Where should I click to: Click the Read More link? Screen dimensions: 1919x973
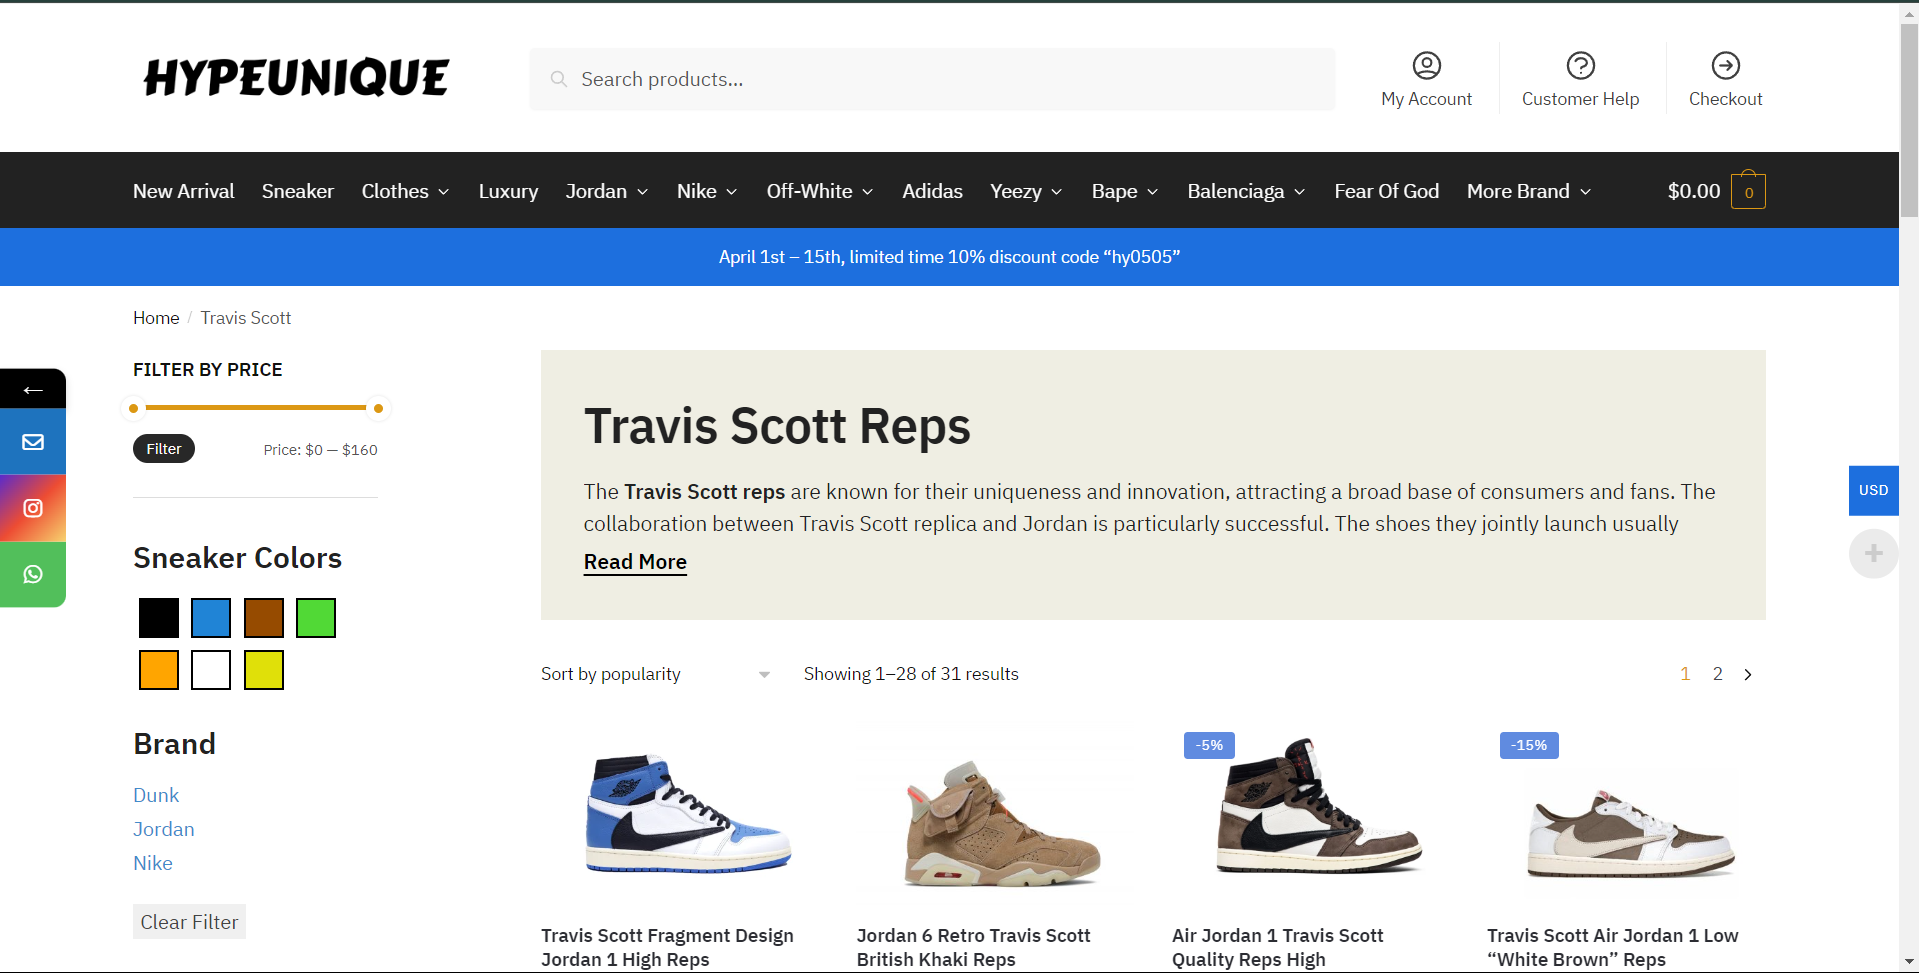click(635, 562)
